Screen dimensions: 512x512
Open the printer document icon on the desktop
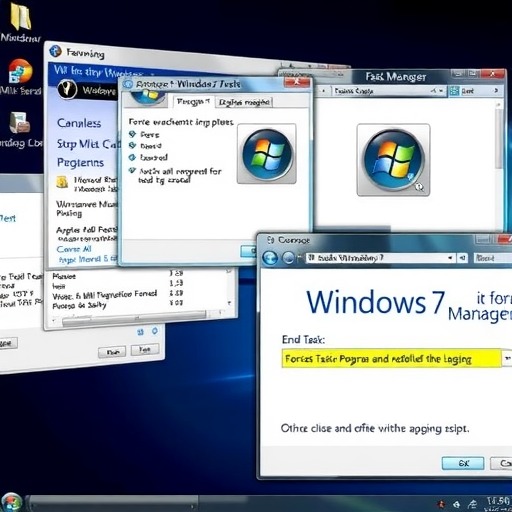click(x=20, y=123)
